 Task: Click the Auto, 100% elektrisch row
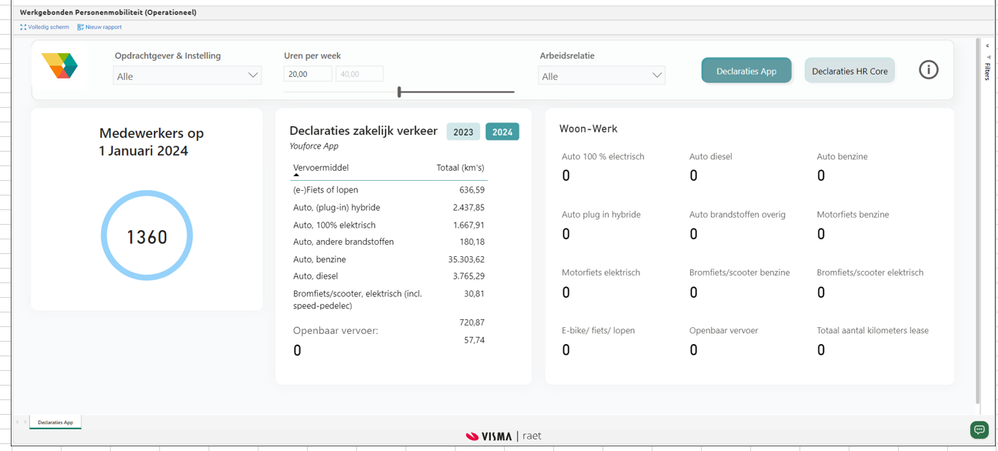pyautogui.click(x=390, y=225)
